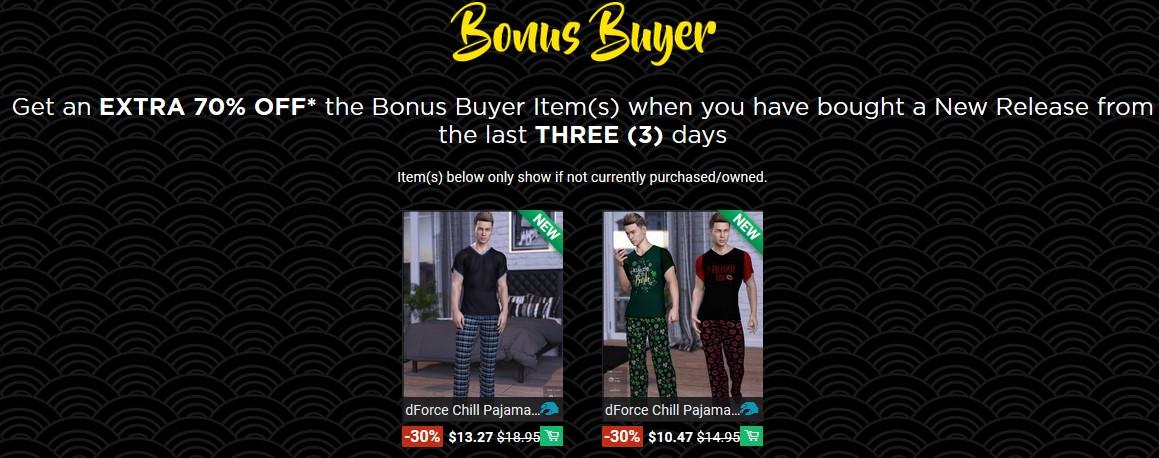Click the 'only show if not currently purchased' notice
1159x458 pixels.
pyautogui.click(x=583, y=177)
